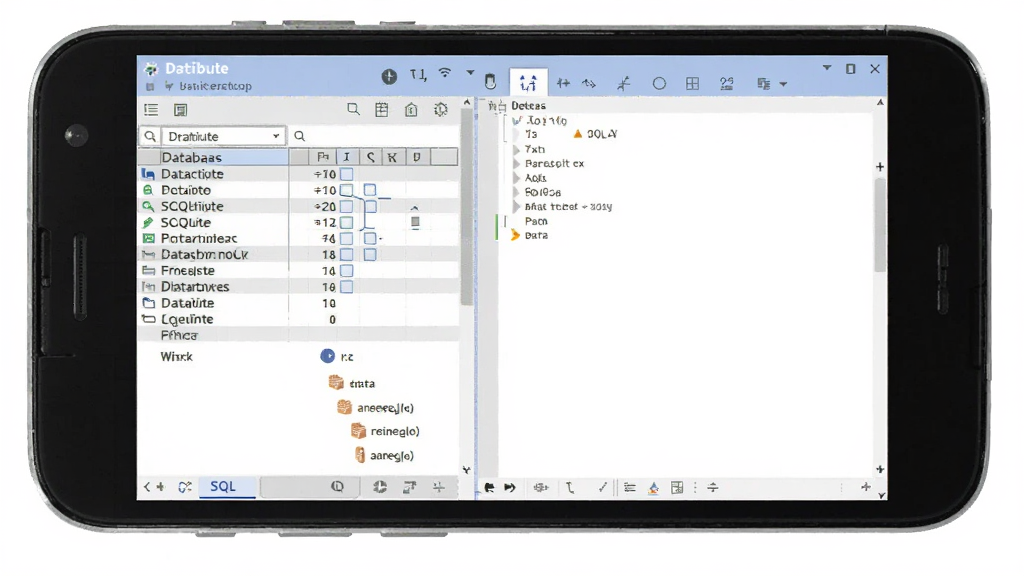Open the Dratiiute combo box
Image resolution: width=1024 pixels, height=576 pixels.
tap(223, 136)
